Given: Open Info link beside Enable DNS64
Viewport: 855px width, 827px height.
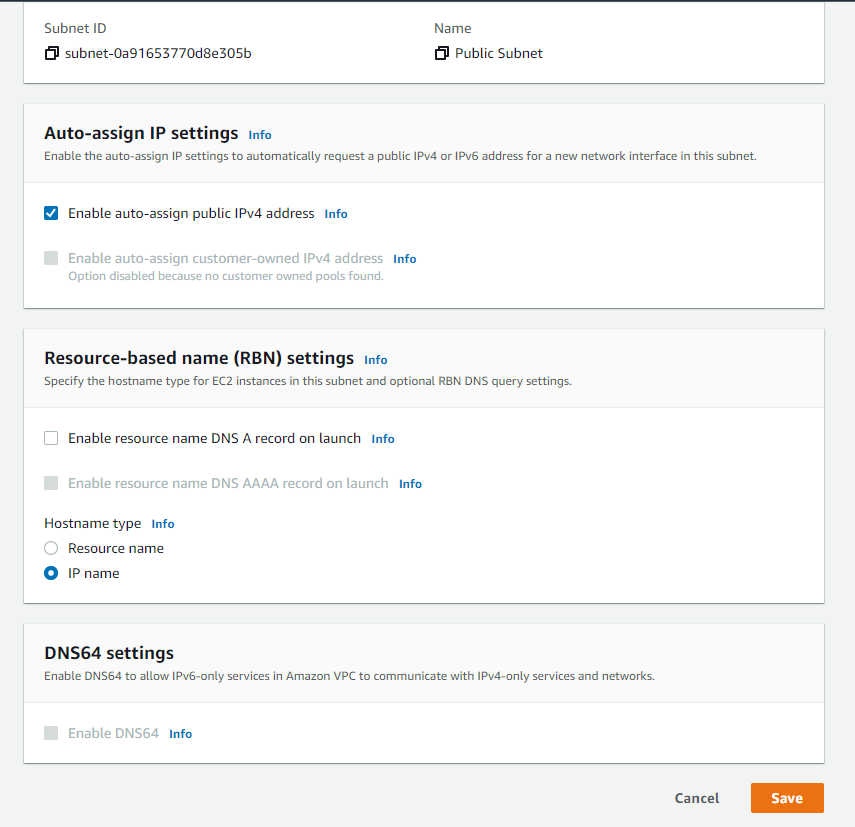Looking at the screenshot, I should tap(180, 734).
